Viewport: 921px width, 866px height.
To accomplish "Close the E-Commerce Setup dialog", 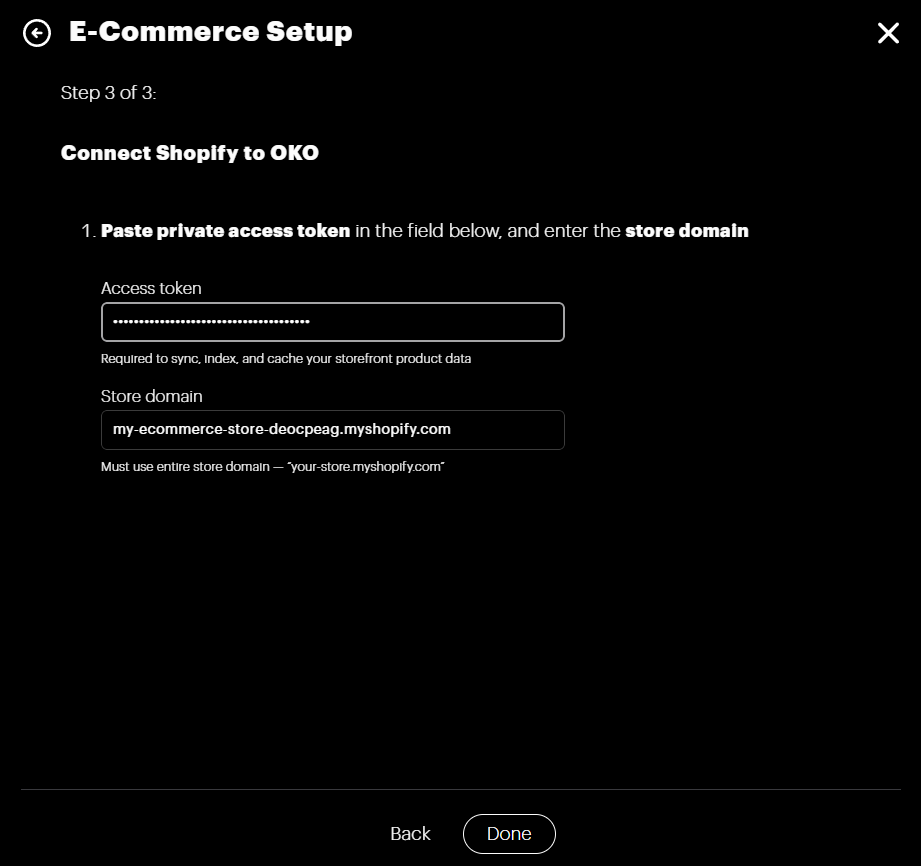I will 888,33.
